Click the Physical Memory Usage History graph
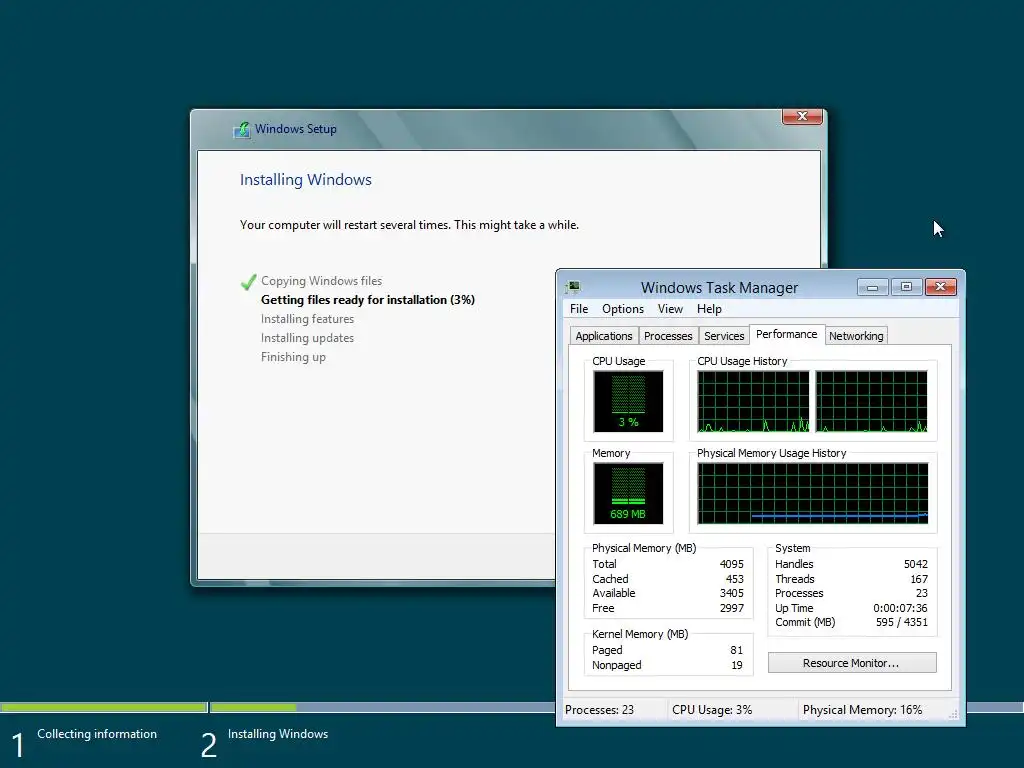This screenshot has height=768, width=1024. point(812,493)
